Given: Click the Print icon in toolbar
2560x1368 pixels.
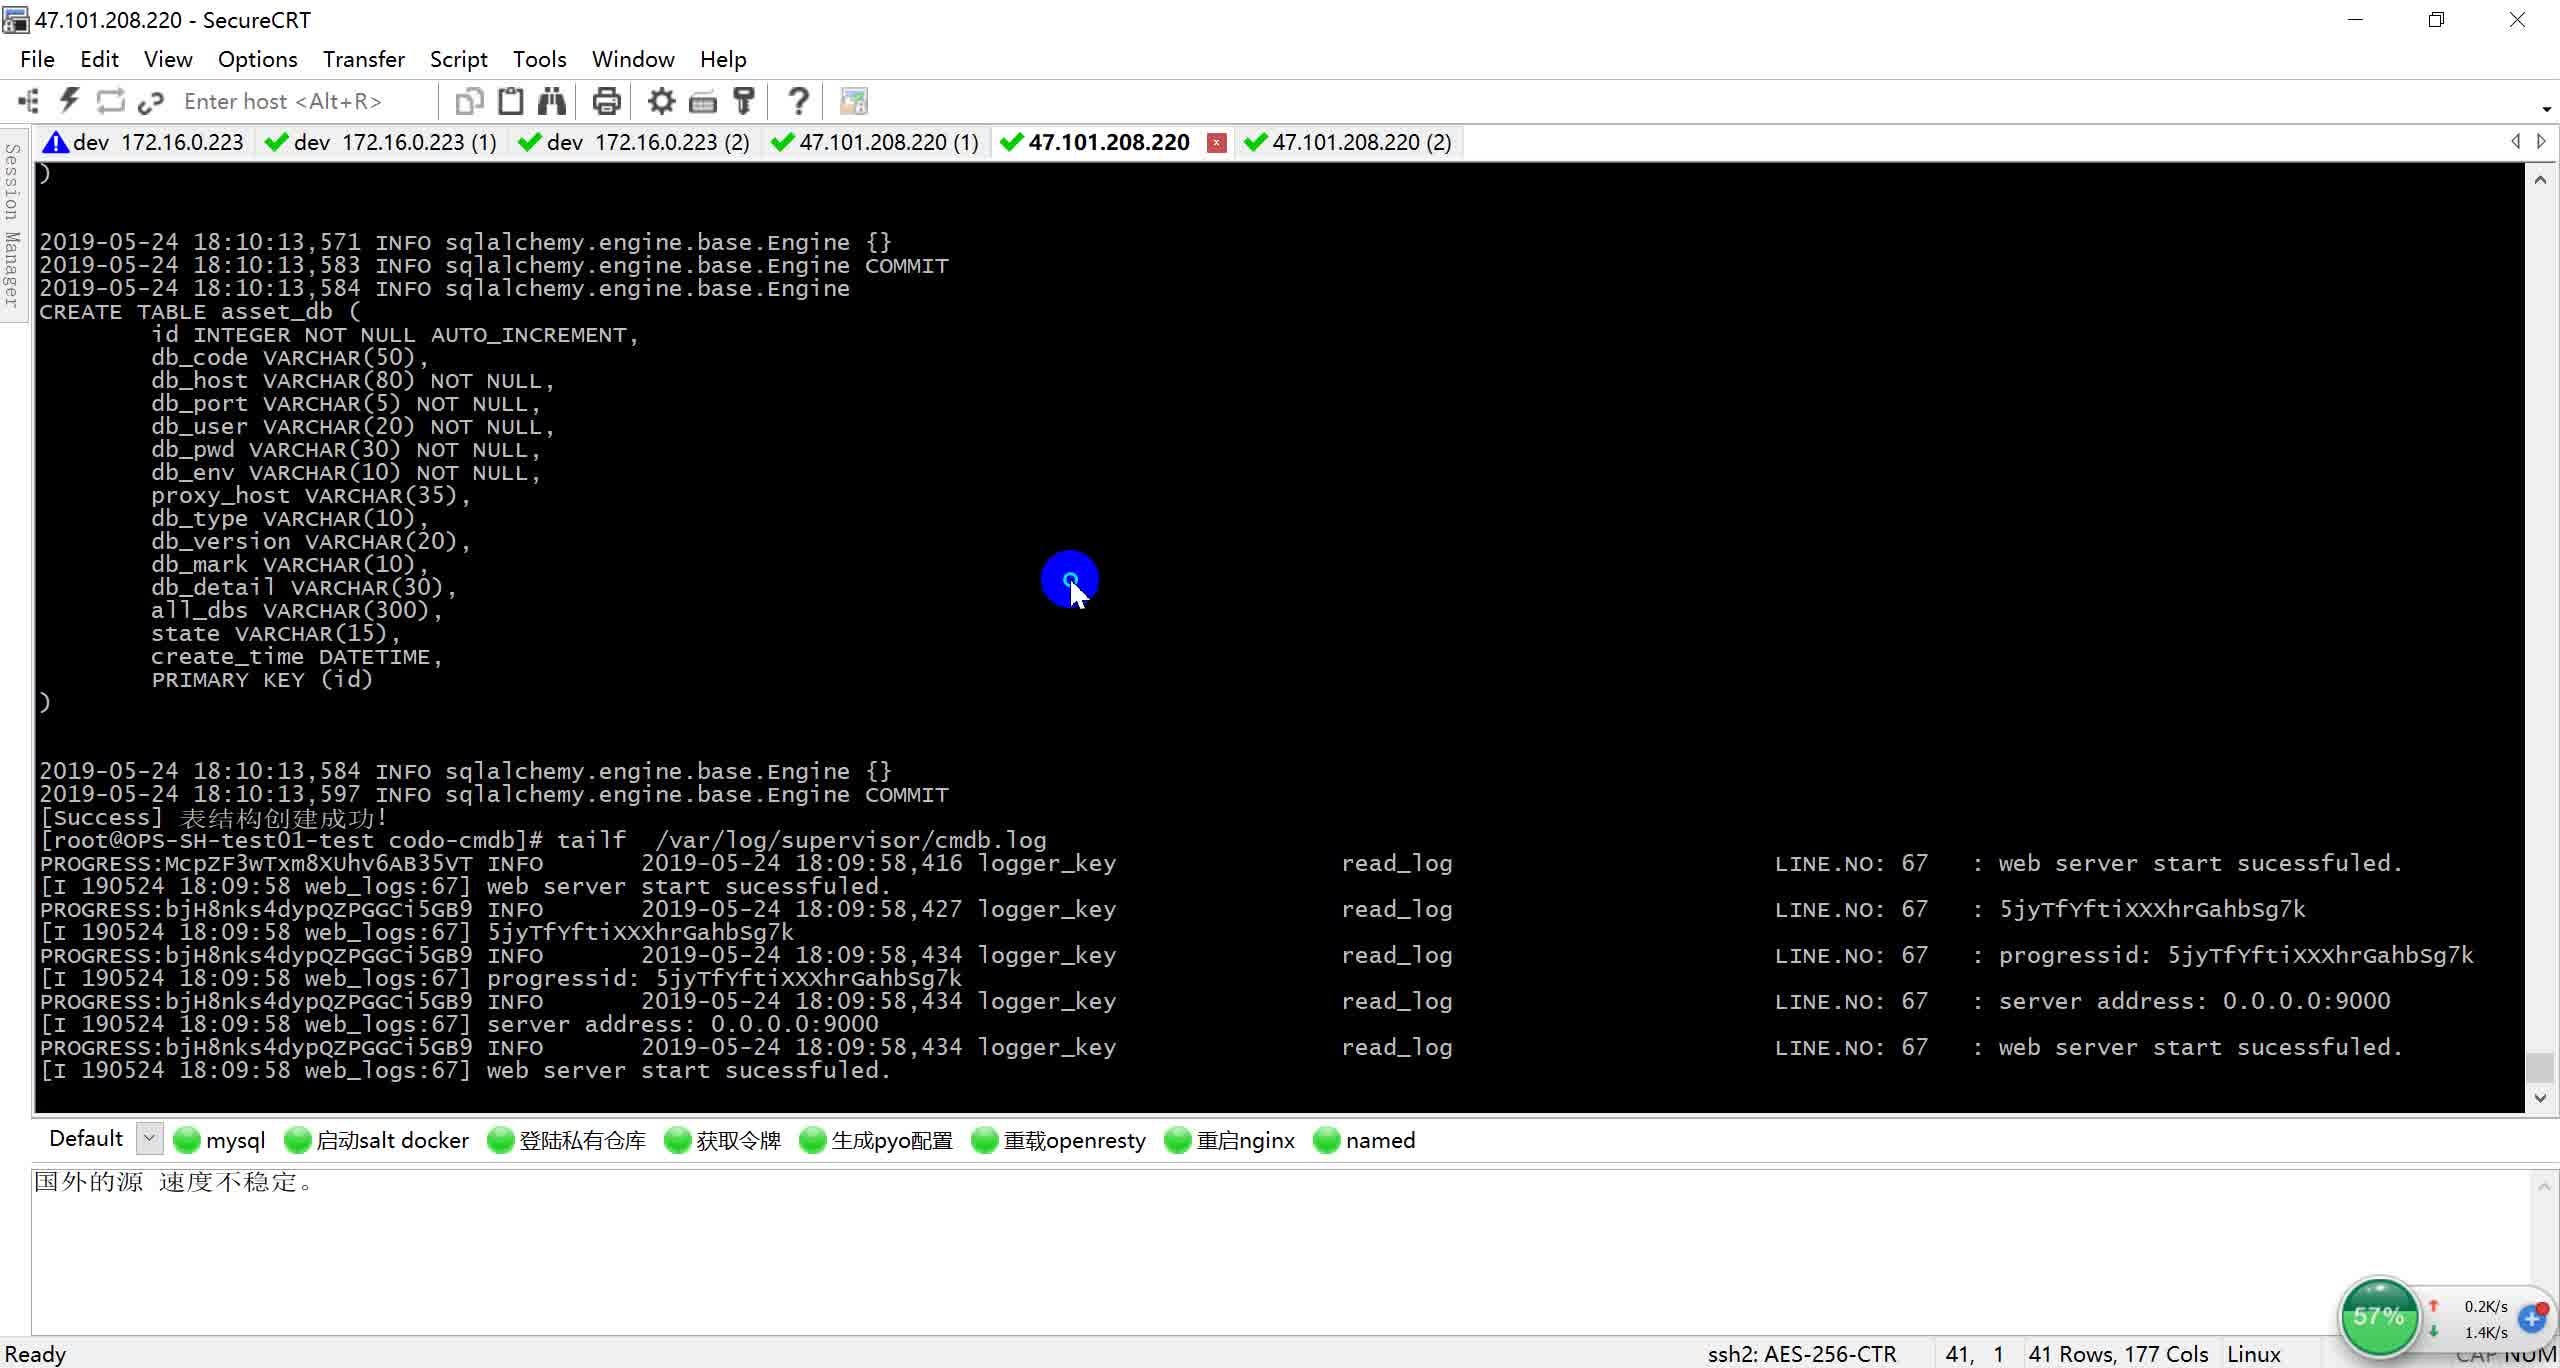Looking at the screenshot, I should pyautogui.click(x=606, y=101).
